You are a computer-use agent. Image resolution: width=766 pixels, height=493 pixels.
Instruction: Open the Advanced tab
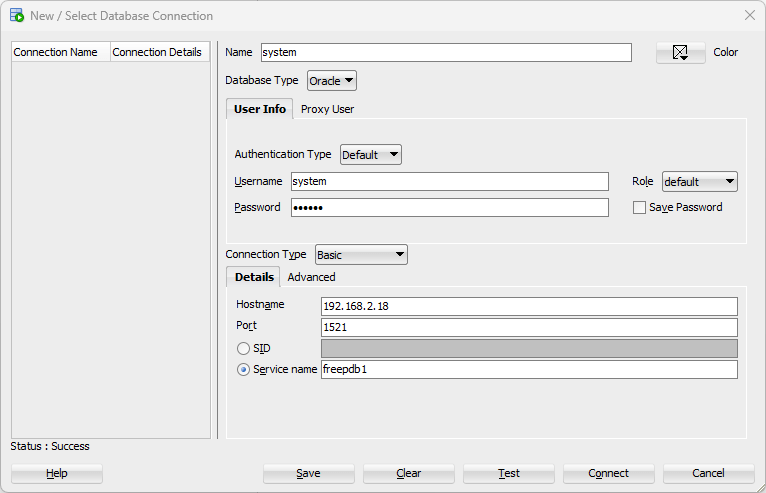point(311,277)
